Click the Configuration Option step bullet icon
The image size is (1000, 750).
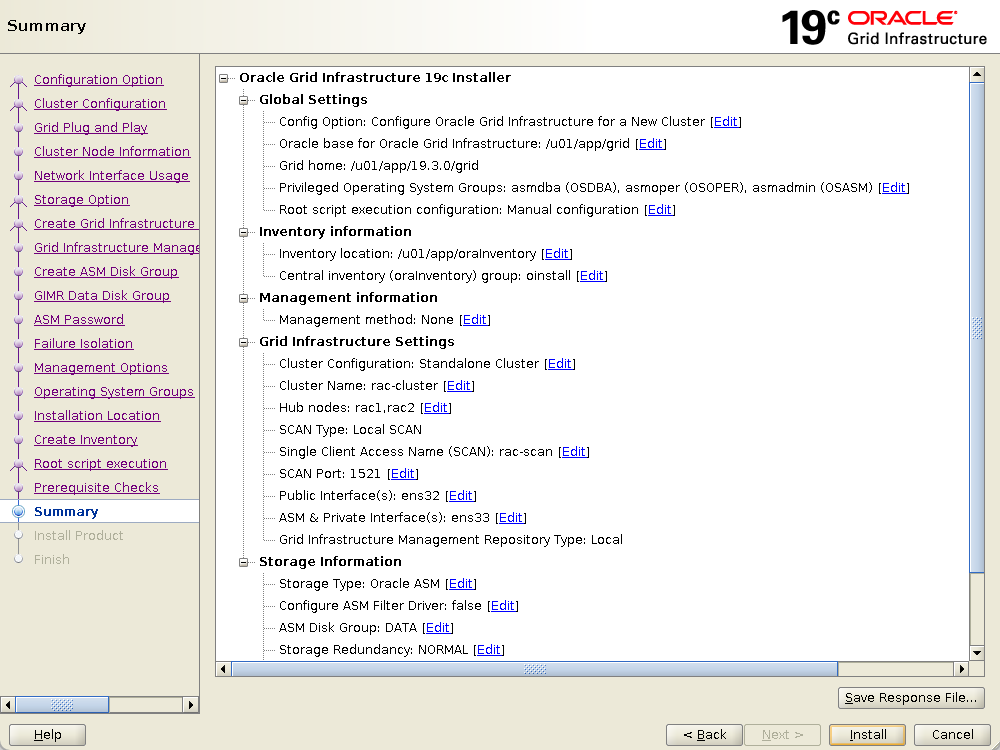tap(18, 80)
